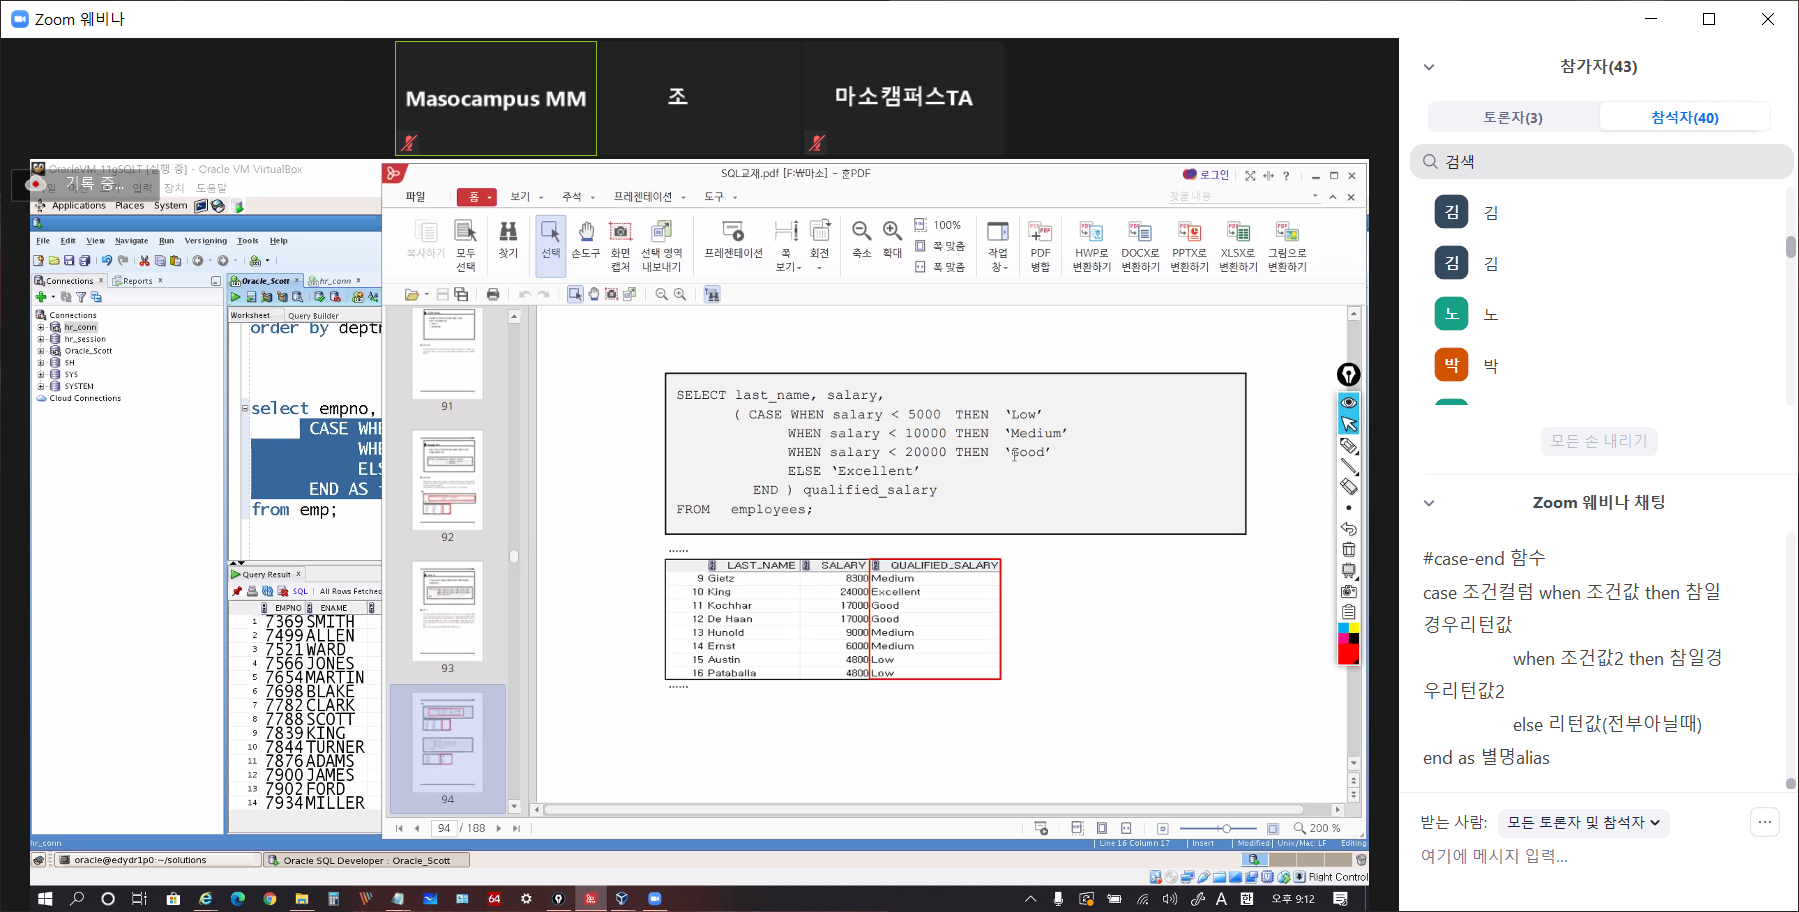Viewport: 1799px width, 912px height.
Task: Toggle the eye icon in annotation toolbar
Action: 1349,402
